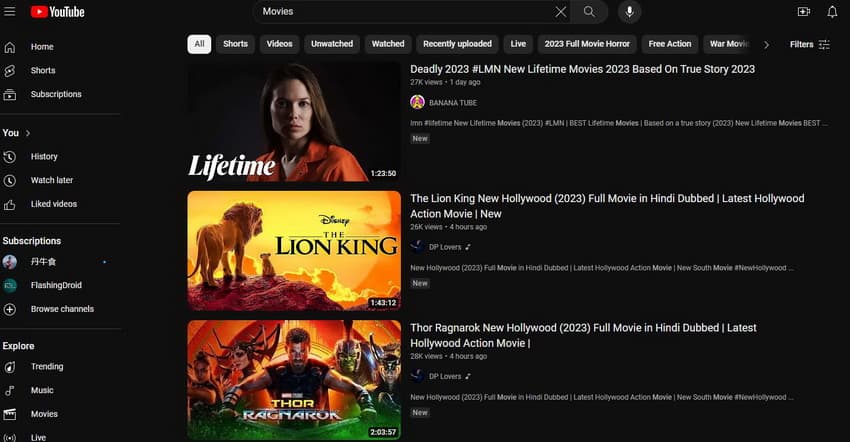Open the notifications bell
This screenshot has height=442, width=850.
click(832, 11)
